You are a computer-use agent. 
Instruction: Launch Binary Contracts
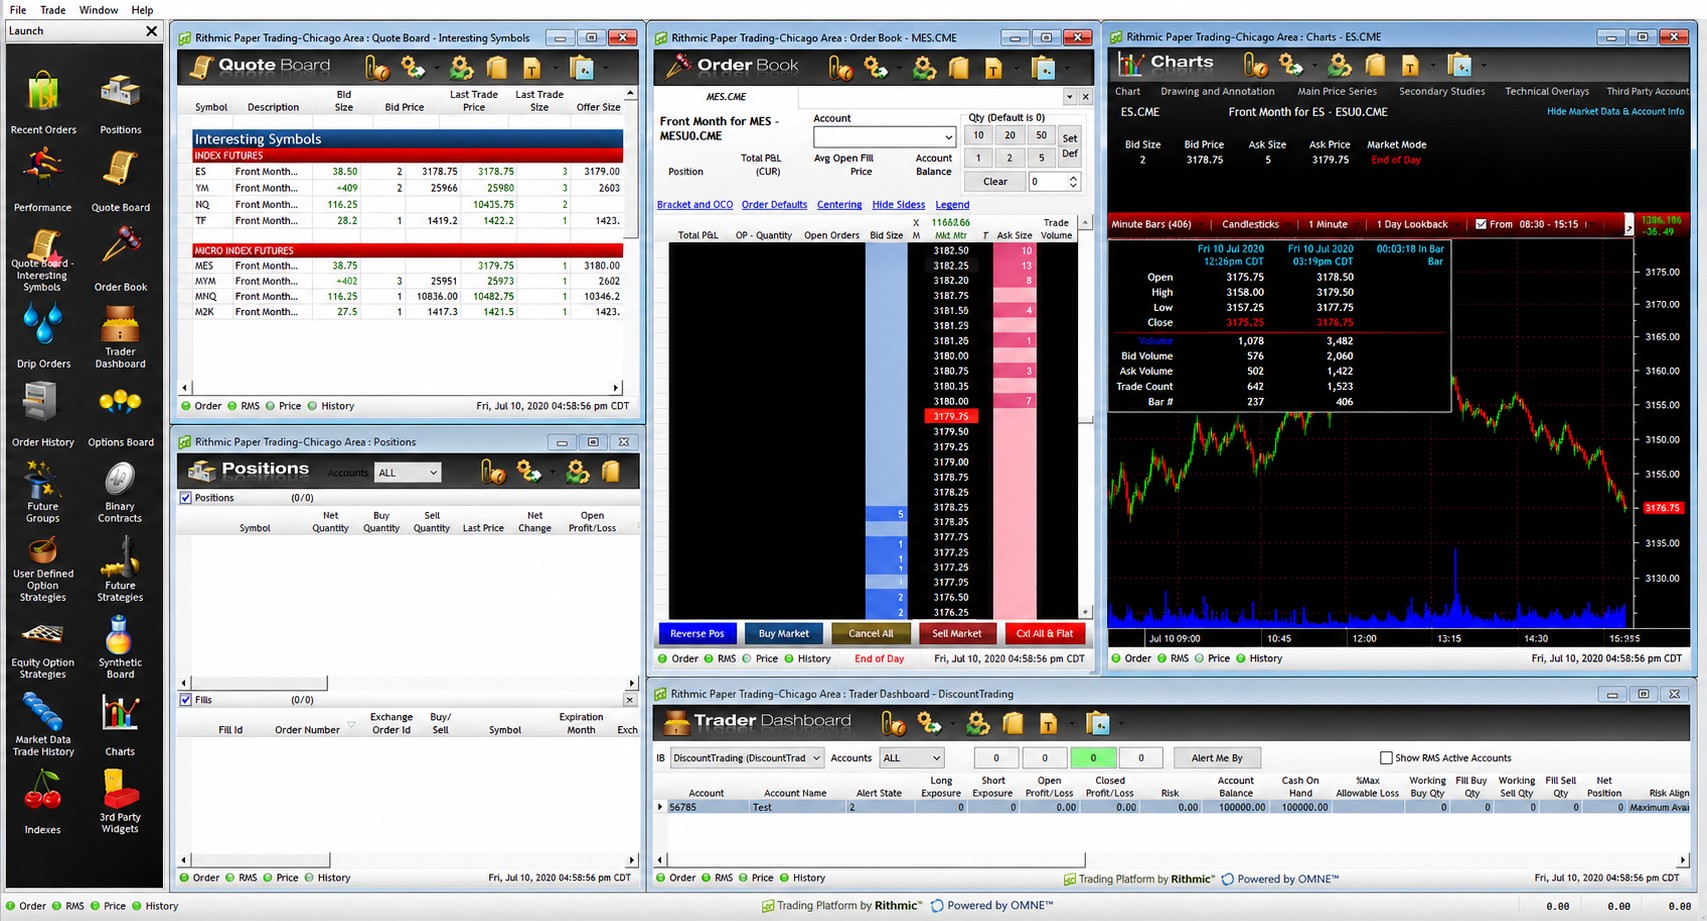coord(120,492)
